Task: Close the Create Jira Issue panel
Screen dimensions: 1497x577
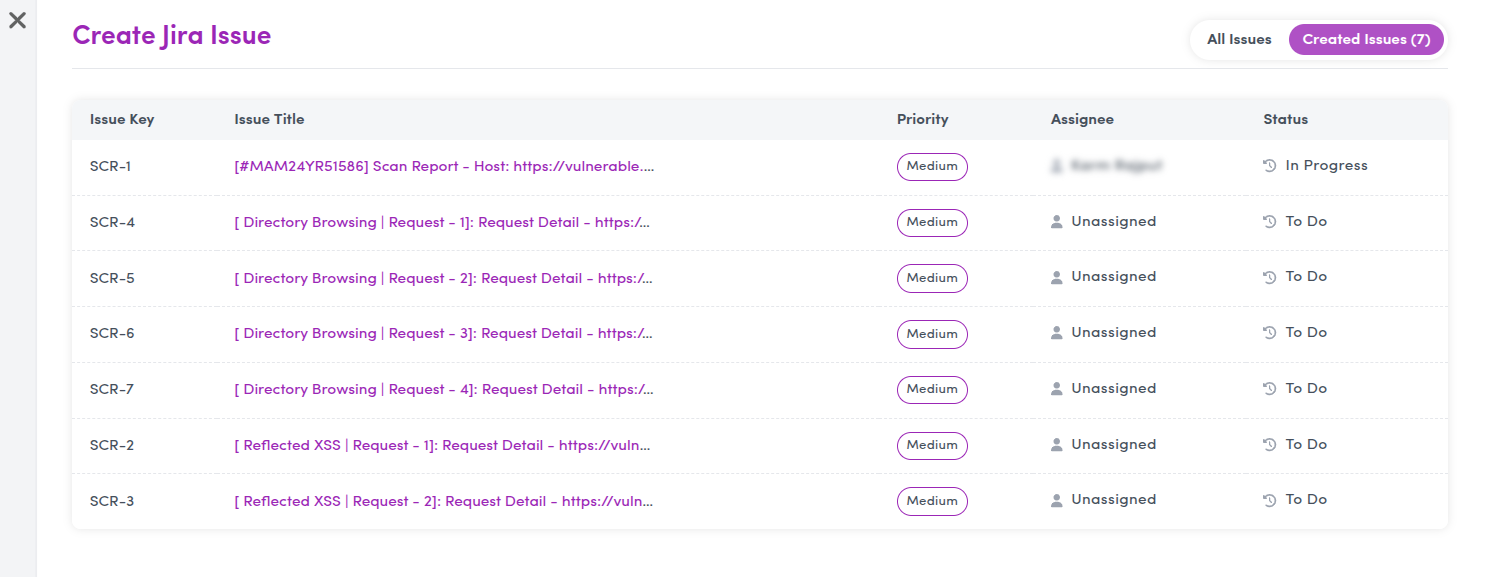Action: coord(17,20)
